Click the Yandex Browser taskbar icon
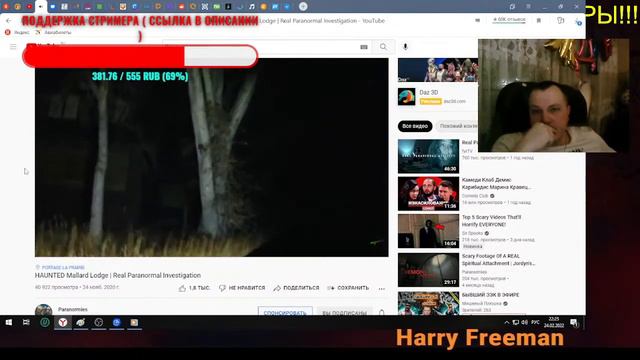Screen dimensions: 640x360 [x=62, y=322]
